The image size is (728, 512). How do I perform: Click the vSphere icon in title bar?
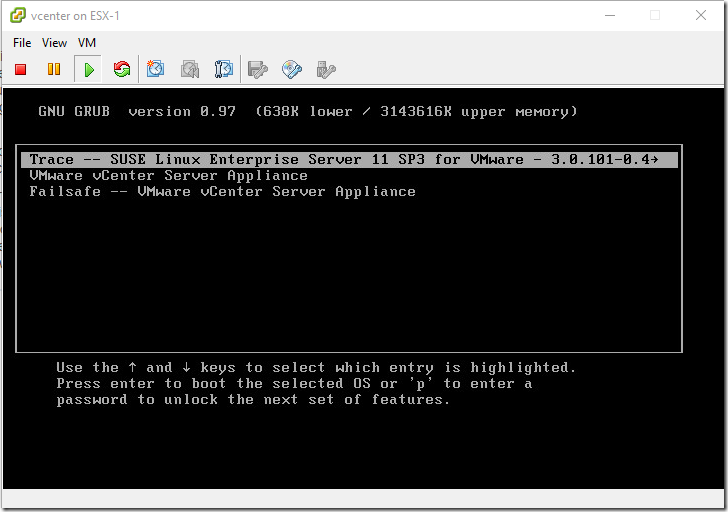click(x=18, y=15)
